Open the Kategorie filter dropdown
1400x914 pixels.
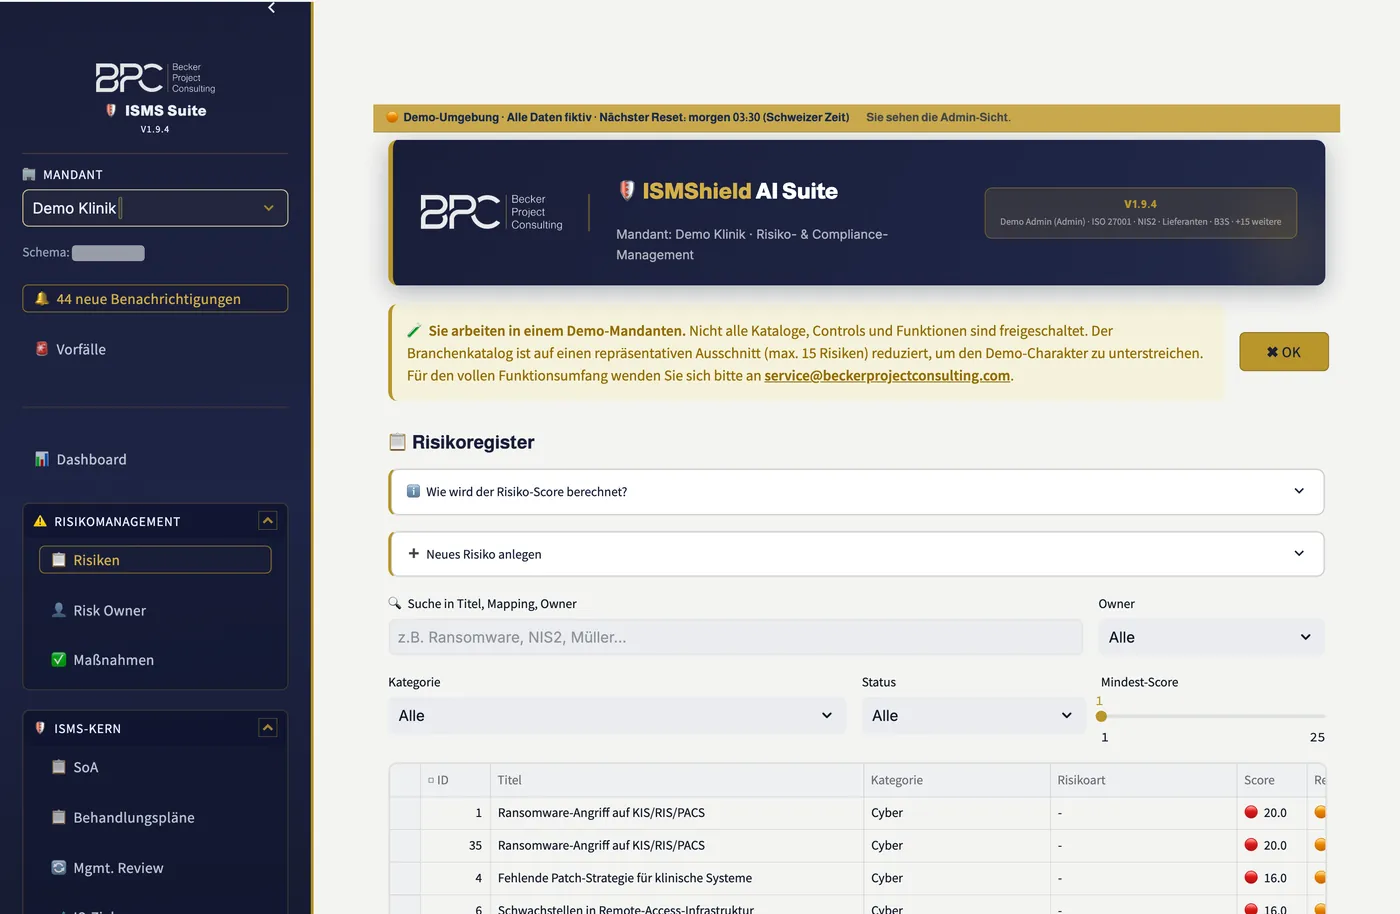pyautogui.click(x=617, y=716)
